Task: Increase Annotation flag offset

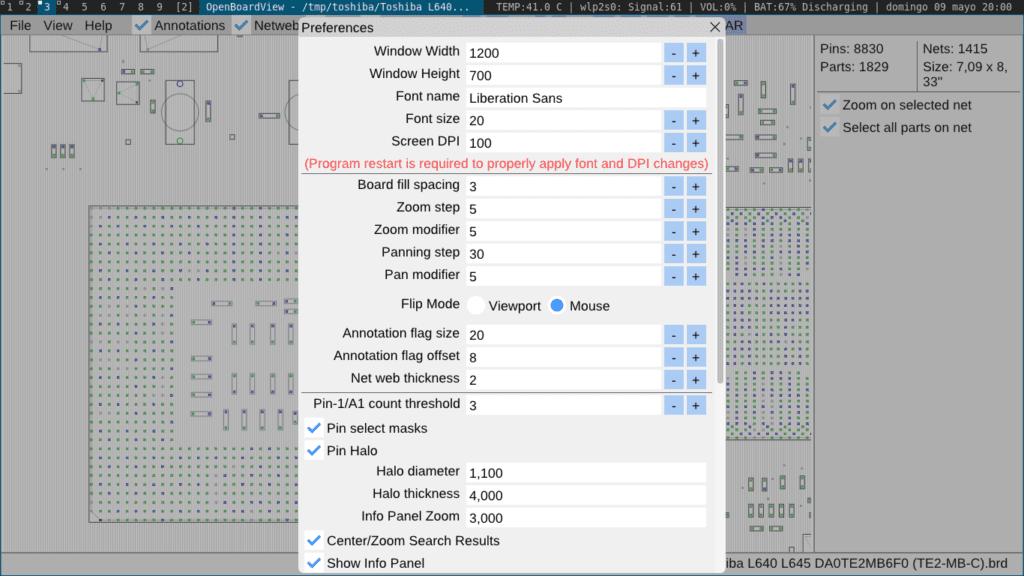Action: 696,357
